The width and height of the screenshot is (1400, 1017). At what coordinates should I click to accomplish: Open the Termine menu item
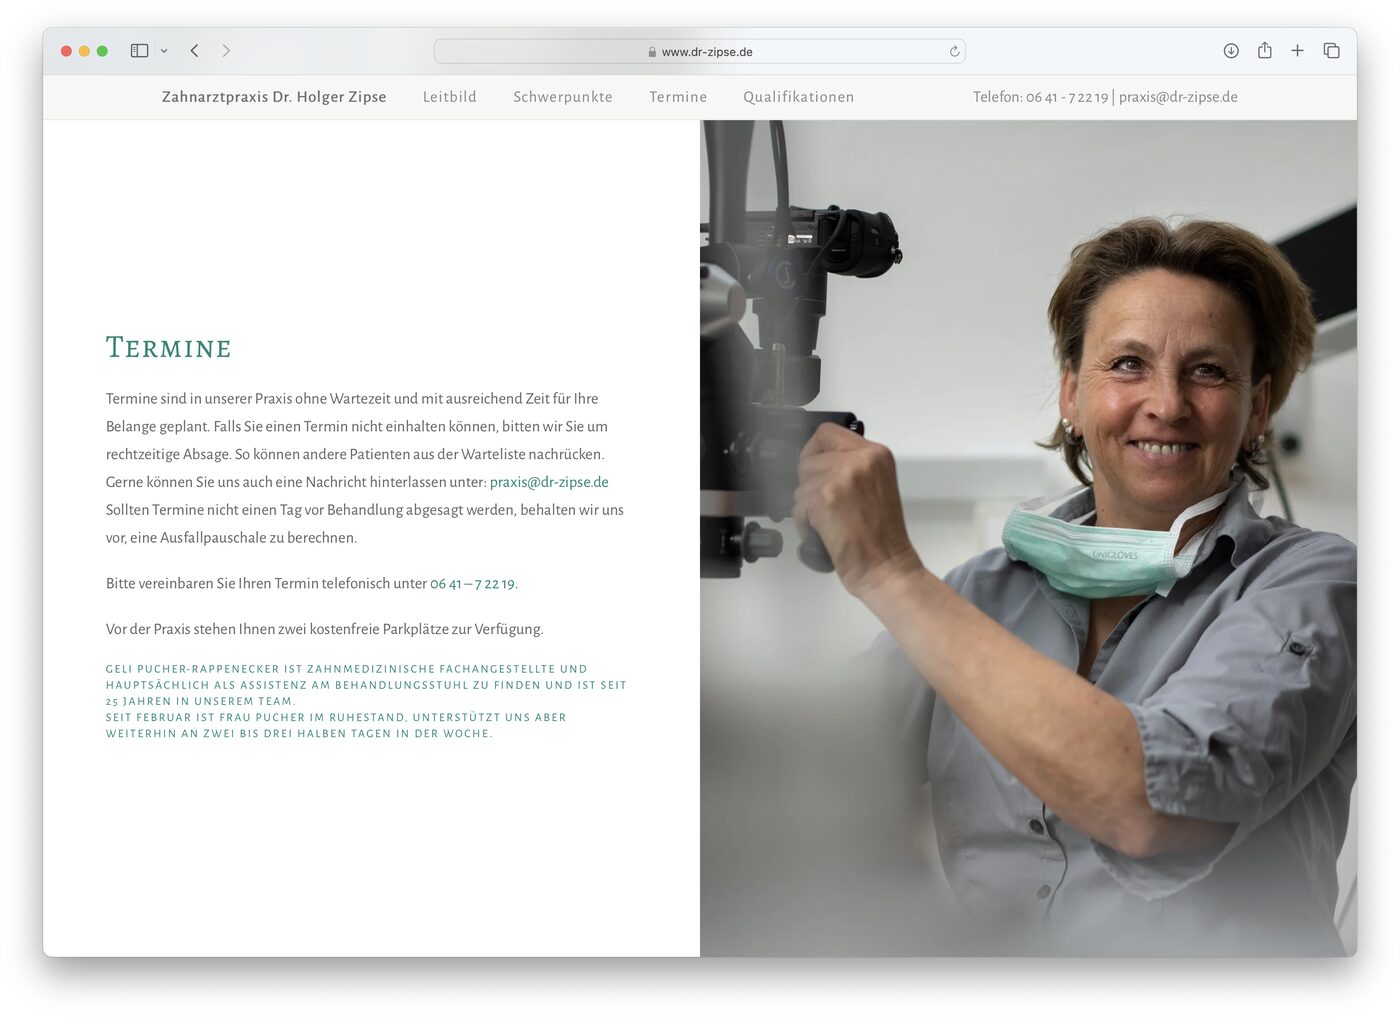point(678,97)
